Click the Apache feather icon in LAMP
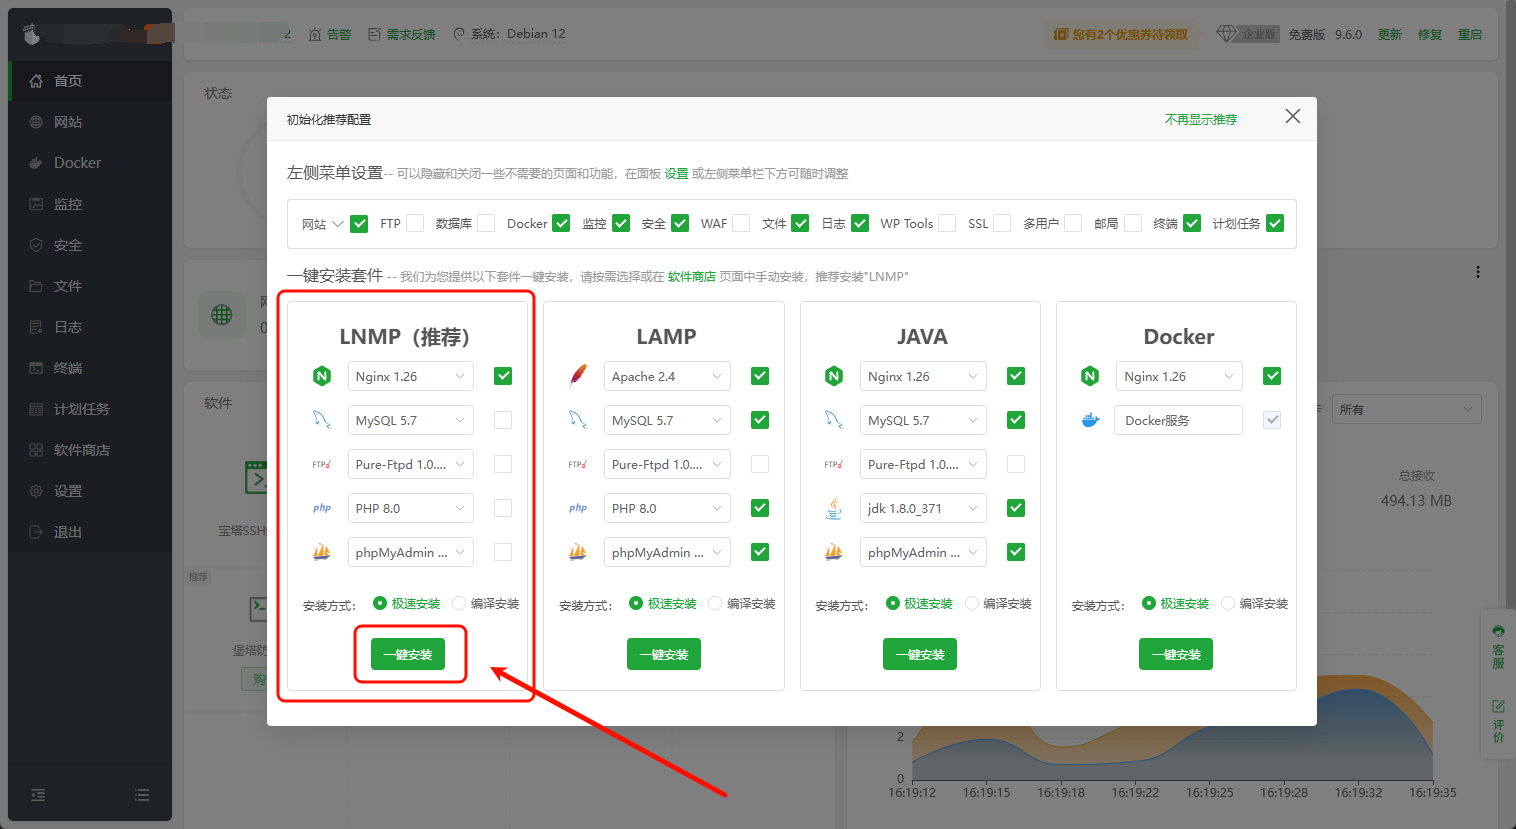Image resolution: width=1516 pixels, height=829 pixels. [578, 376]
